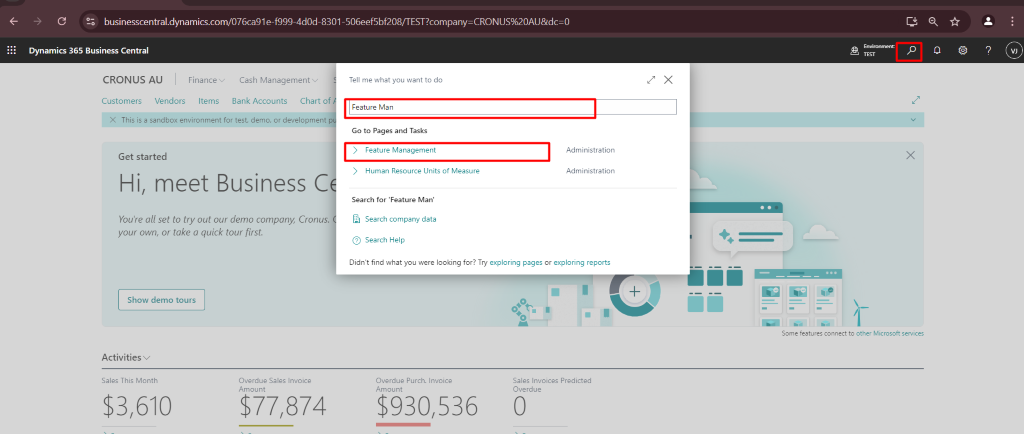Click the browser address bar URL
The width and height of the screenshot is (1024, 434).
(336, 22)
